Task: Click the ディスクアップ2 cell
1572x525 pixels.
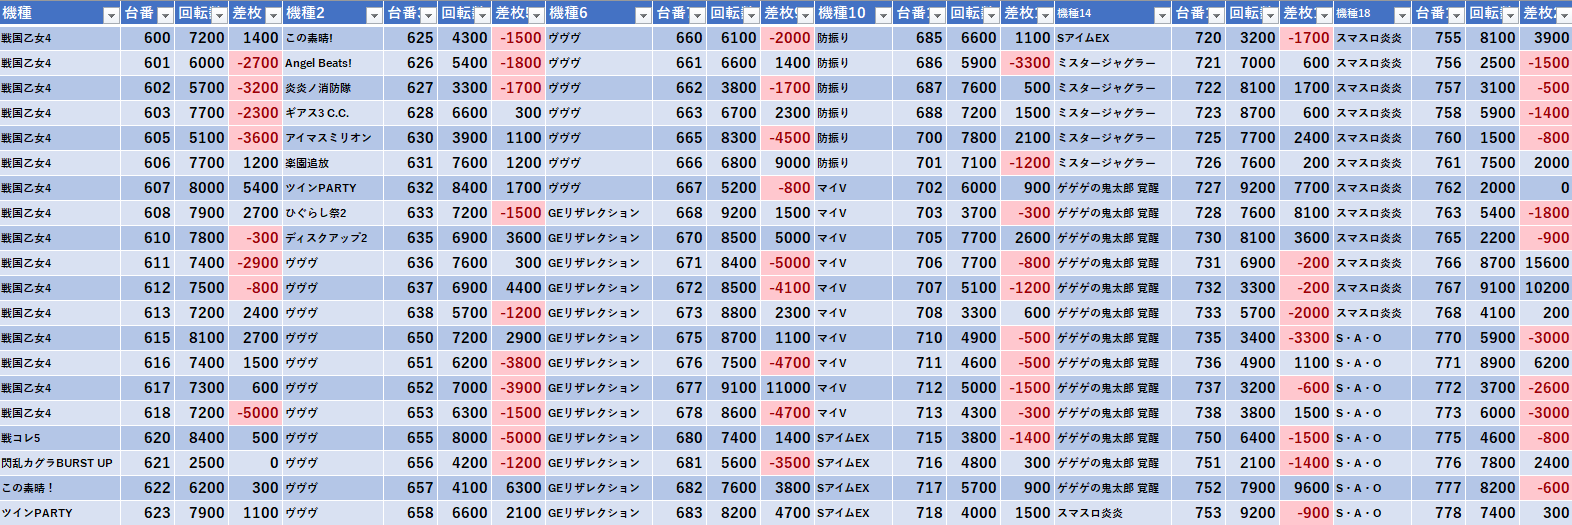Action: pyautogui.click(x=333, y=238)
